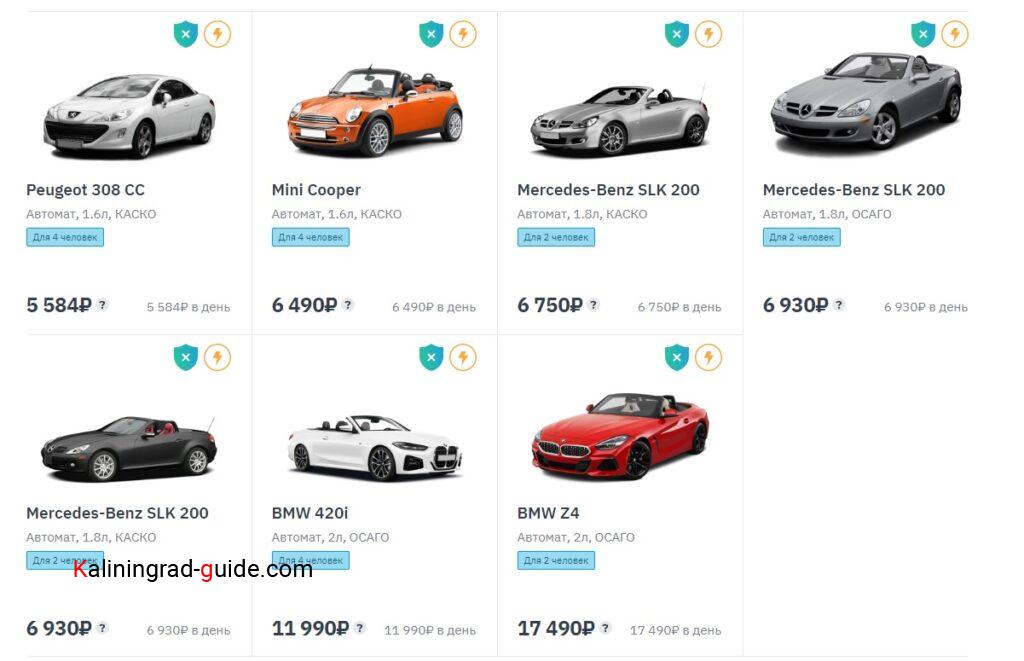Click the lightning icon on Mini Cooper card

point(462,35)
